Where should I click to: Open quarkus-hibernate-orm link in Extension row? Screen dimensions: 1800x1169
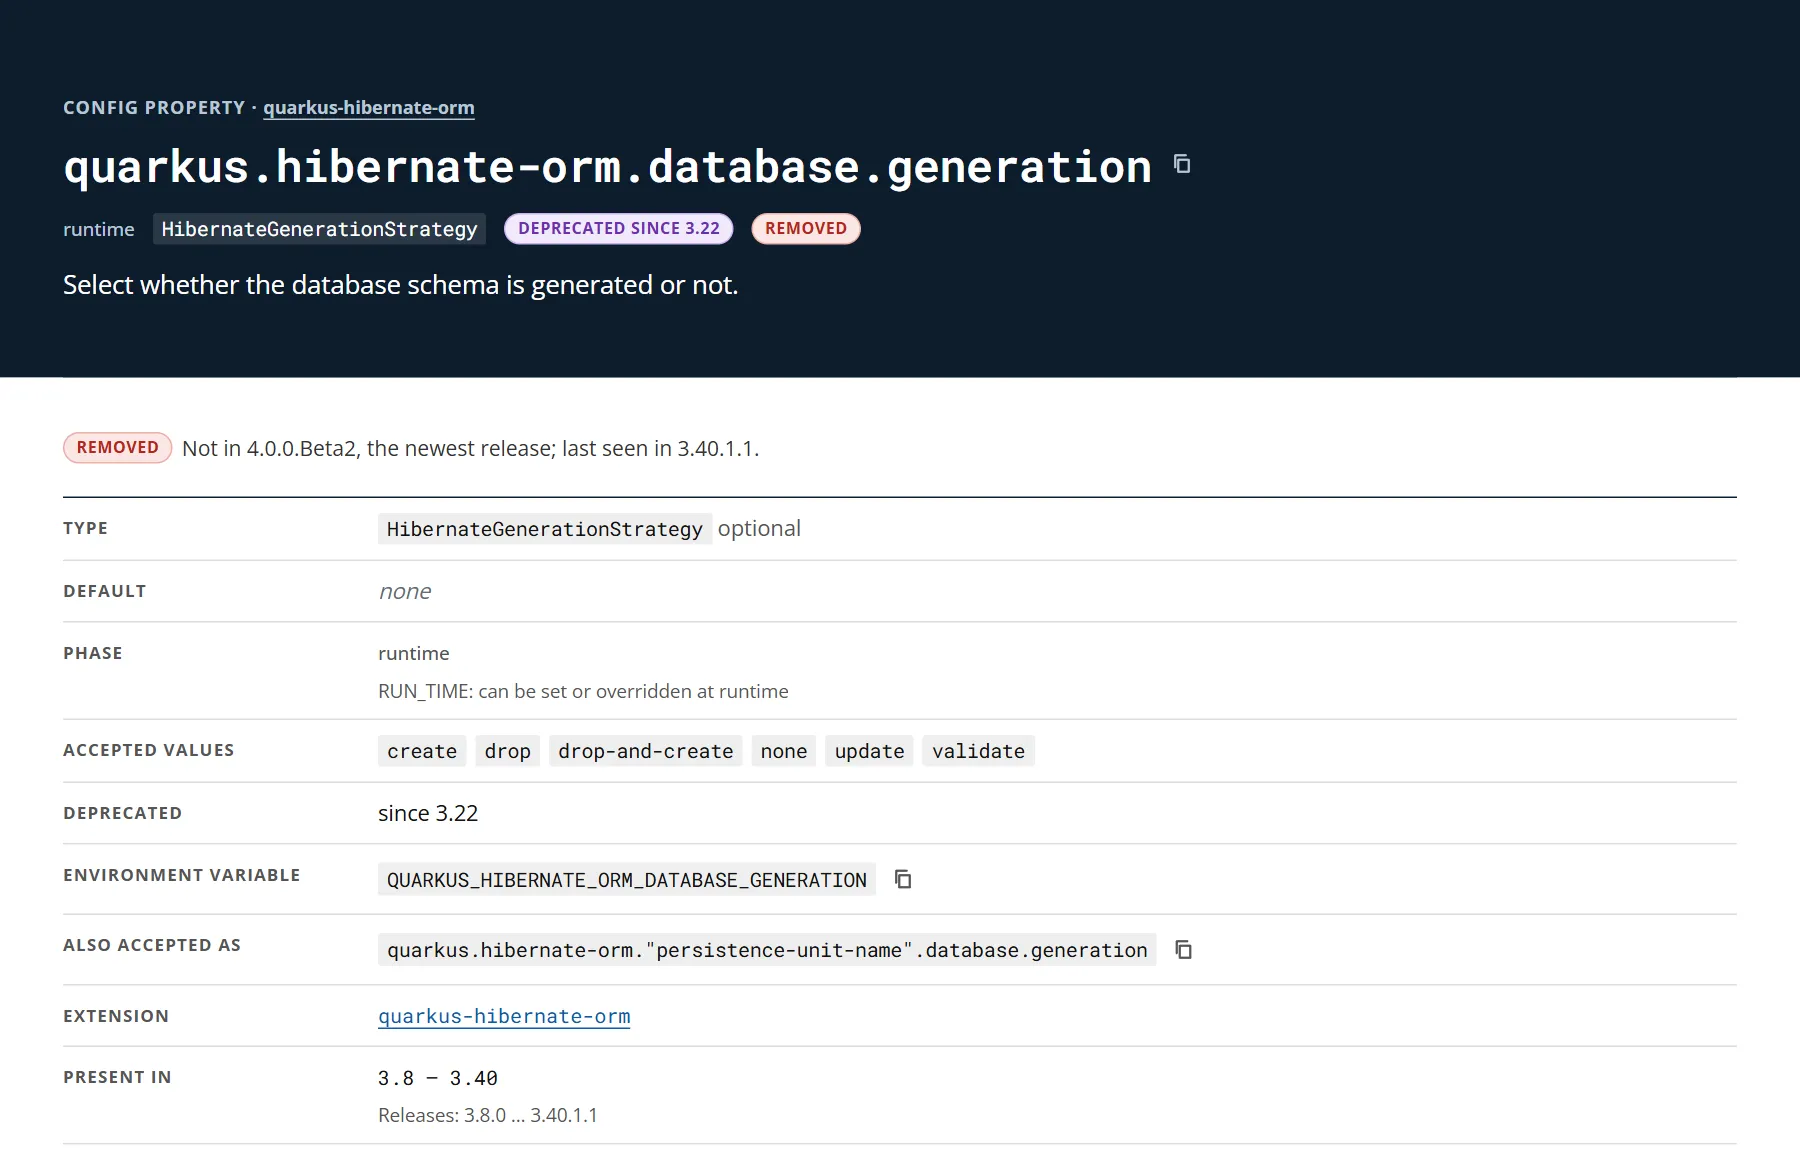coord(504,1016)
